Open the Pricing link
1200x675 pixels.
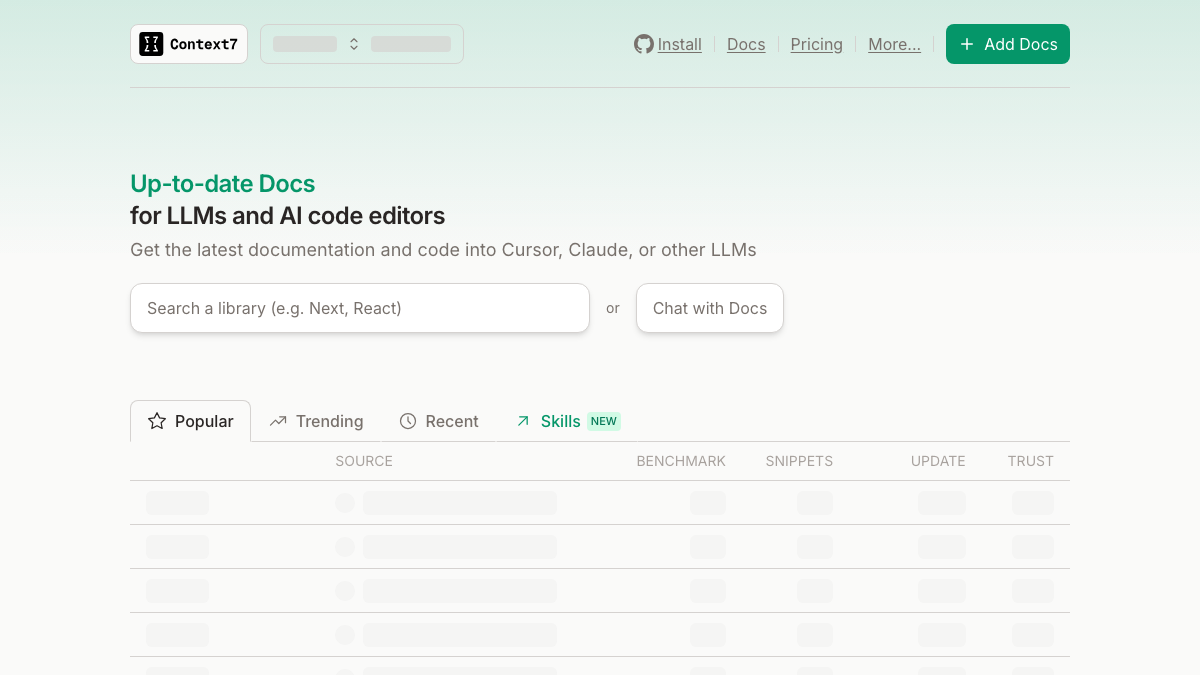816,44
